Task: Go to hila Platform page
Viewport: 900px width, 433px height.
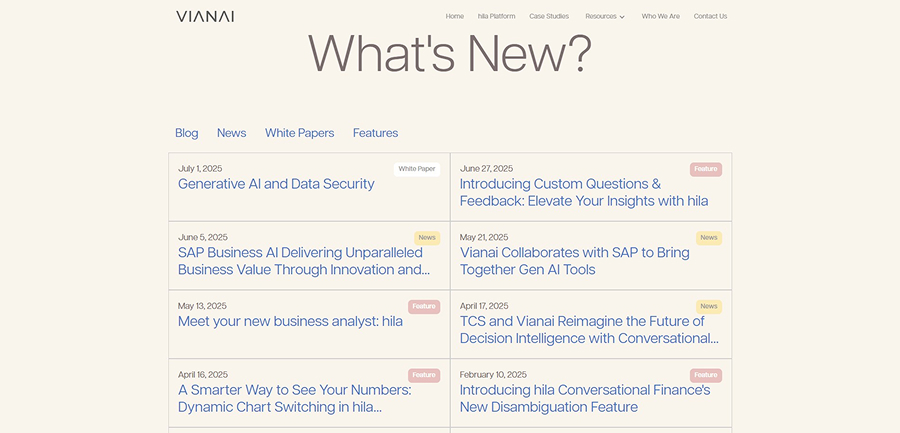Action: tap(496, 16)
